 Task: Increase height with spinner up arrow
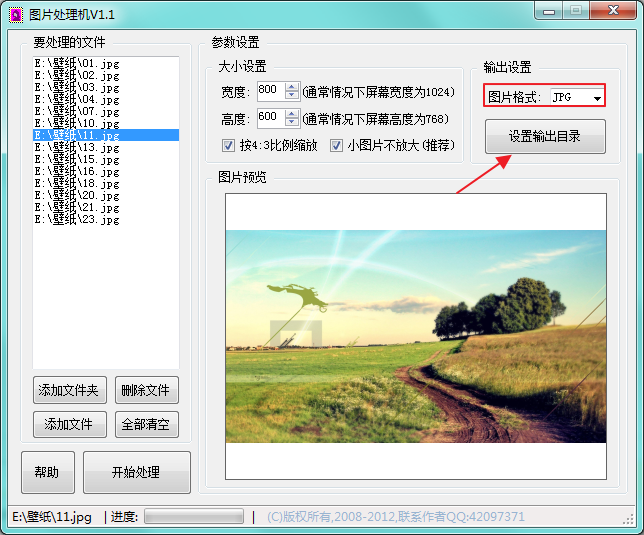292,114
